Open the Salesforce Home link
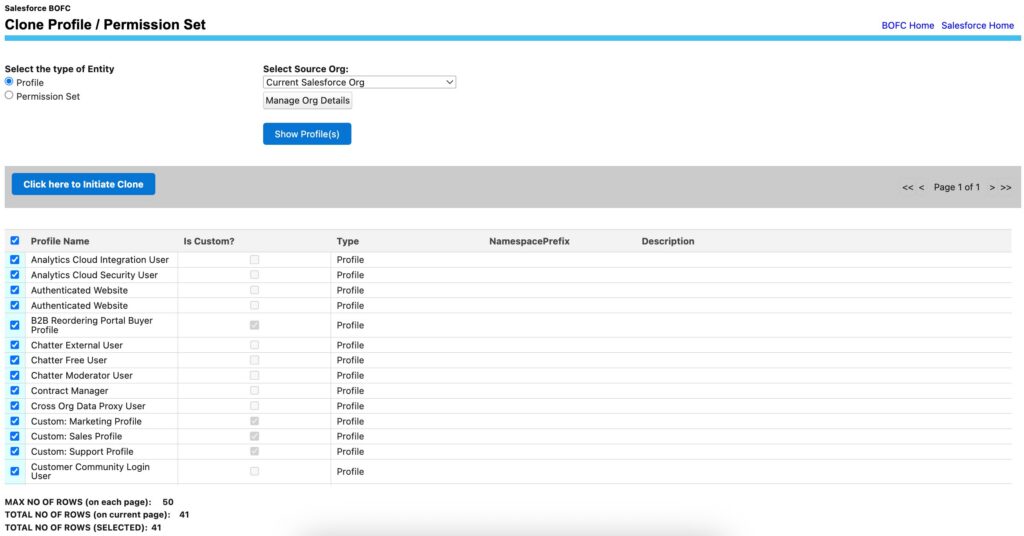The height and width of the screenshot is (536, 1024). click(978, 25)
